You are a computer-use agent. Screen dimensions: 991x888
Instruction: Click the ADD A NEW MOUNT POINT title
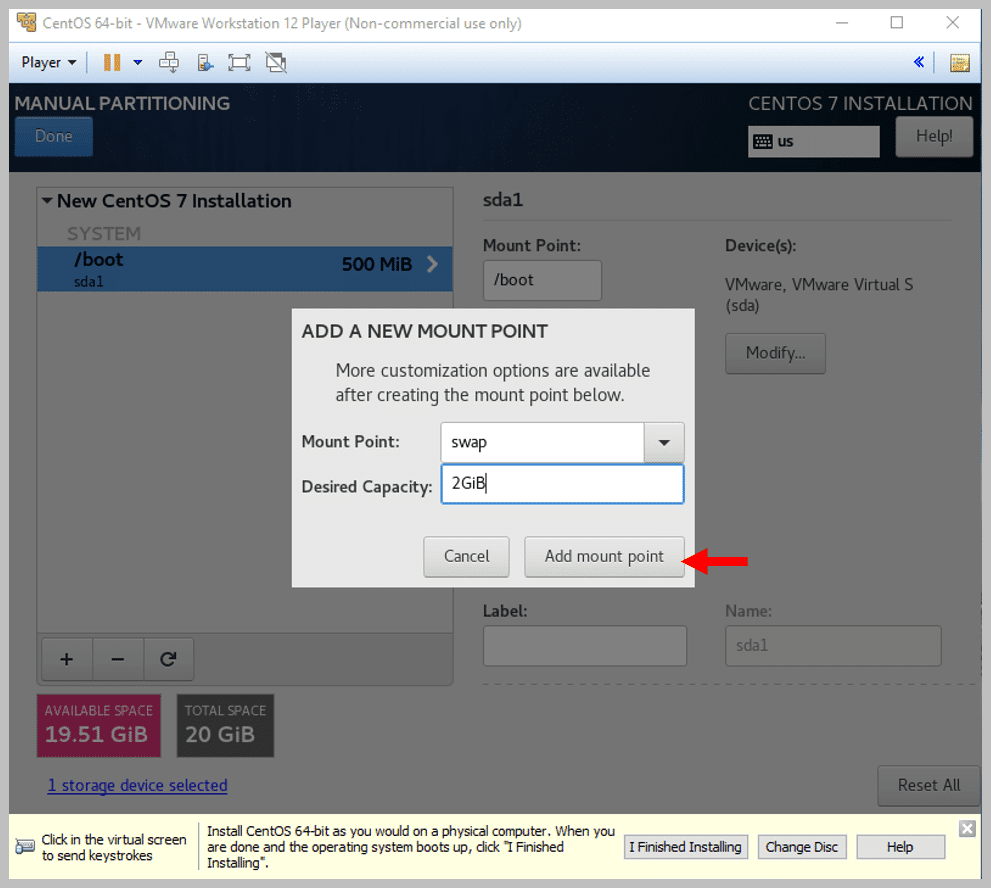425,331
